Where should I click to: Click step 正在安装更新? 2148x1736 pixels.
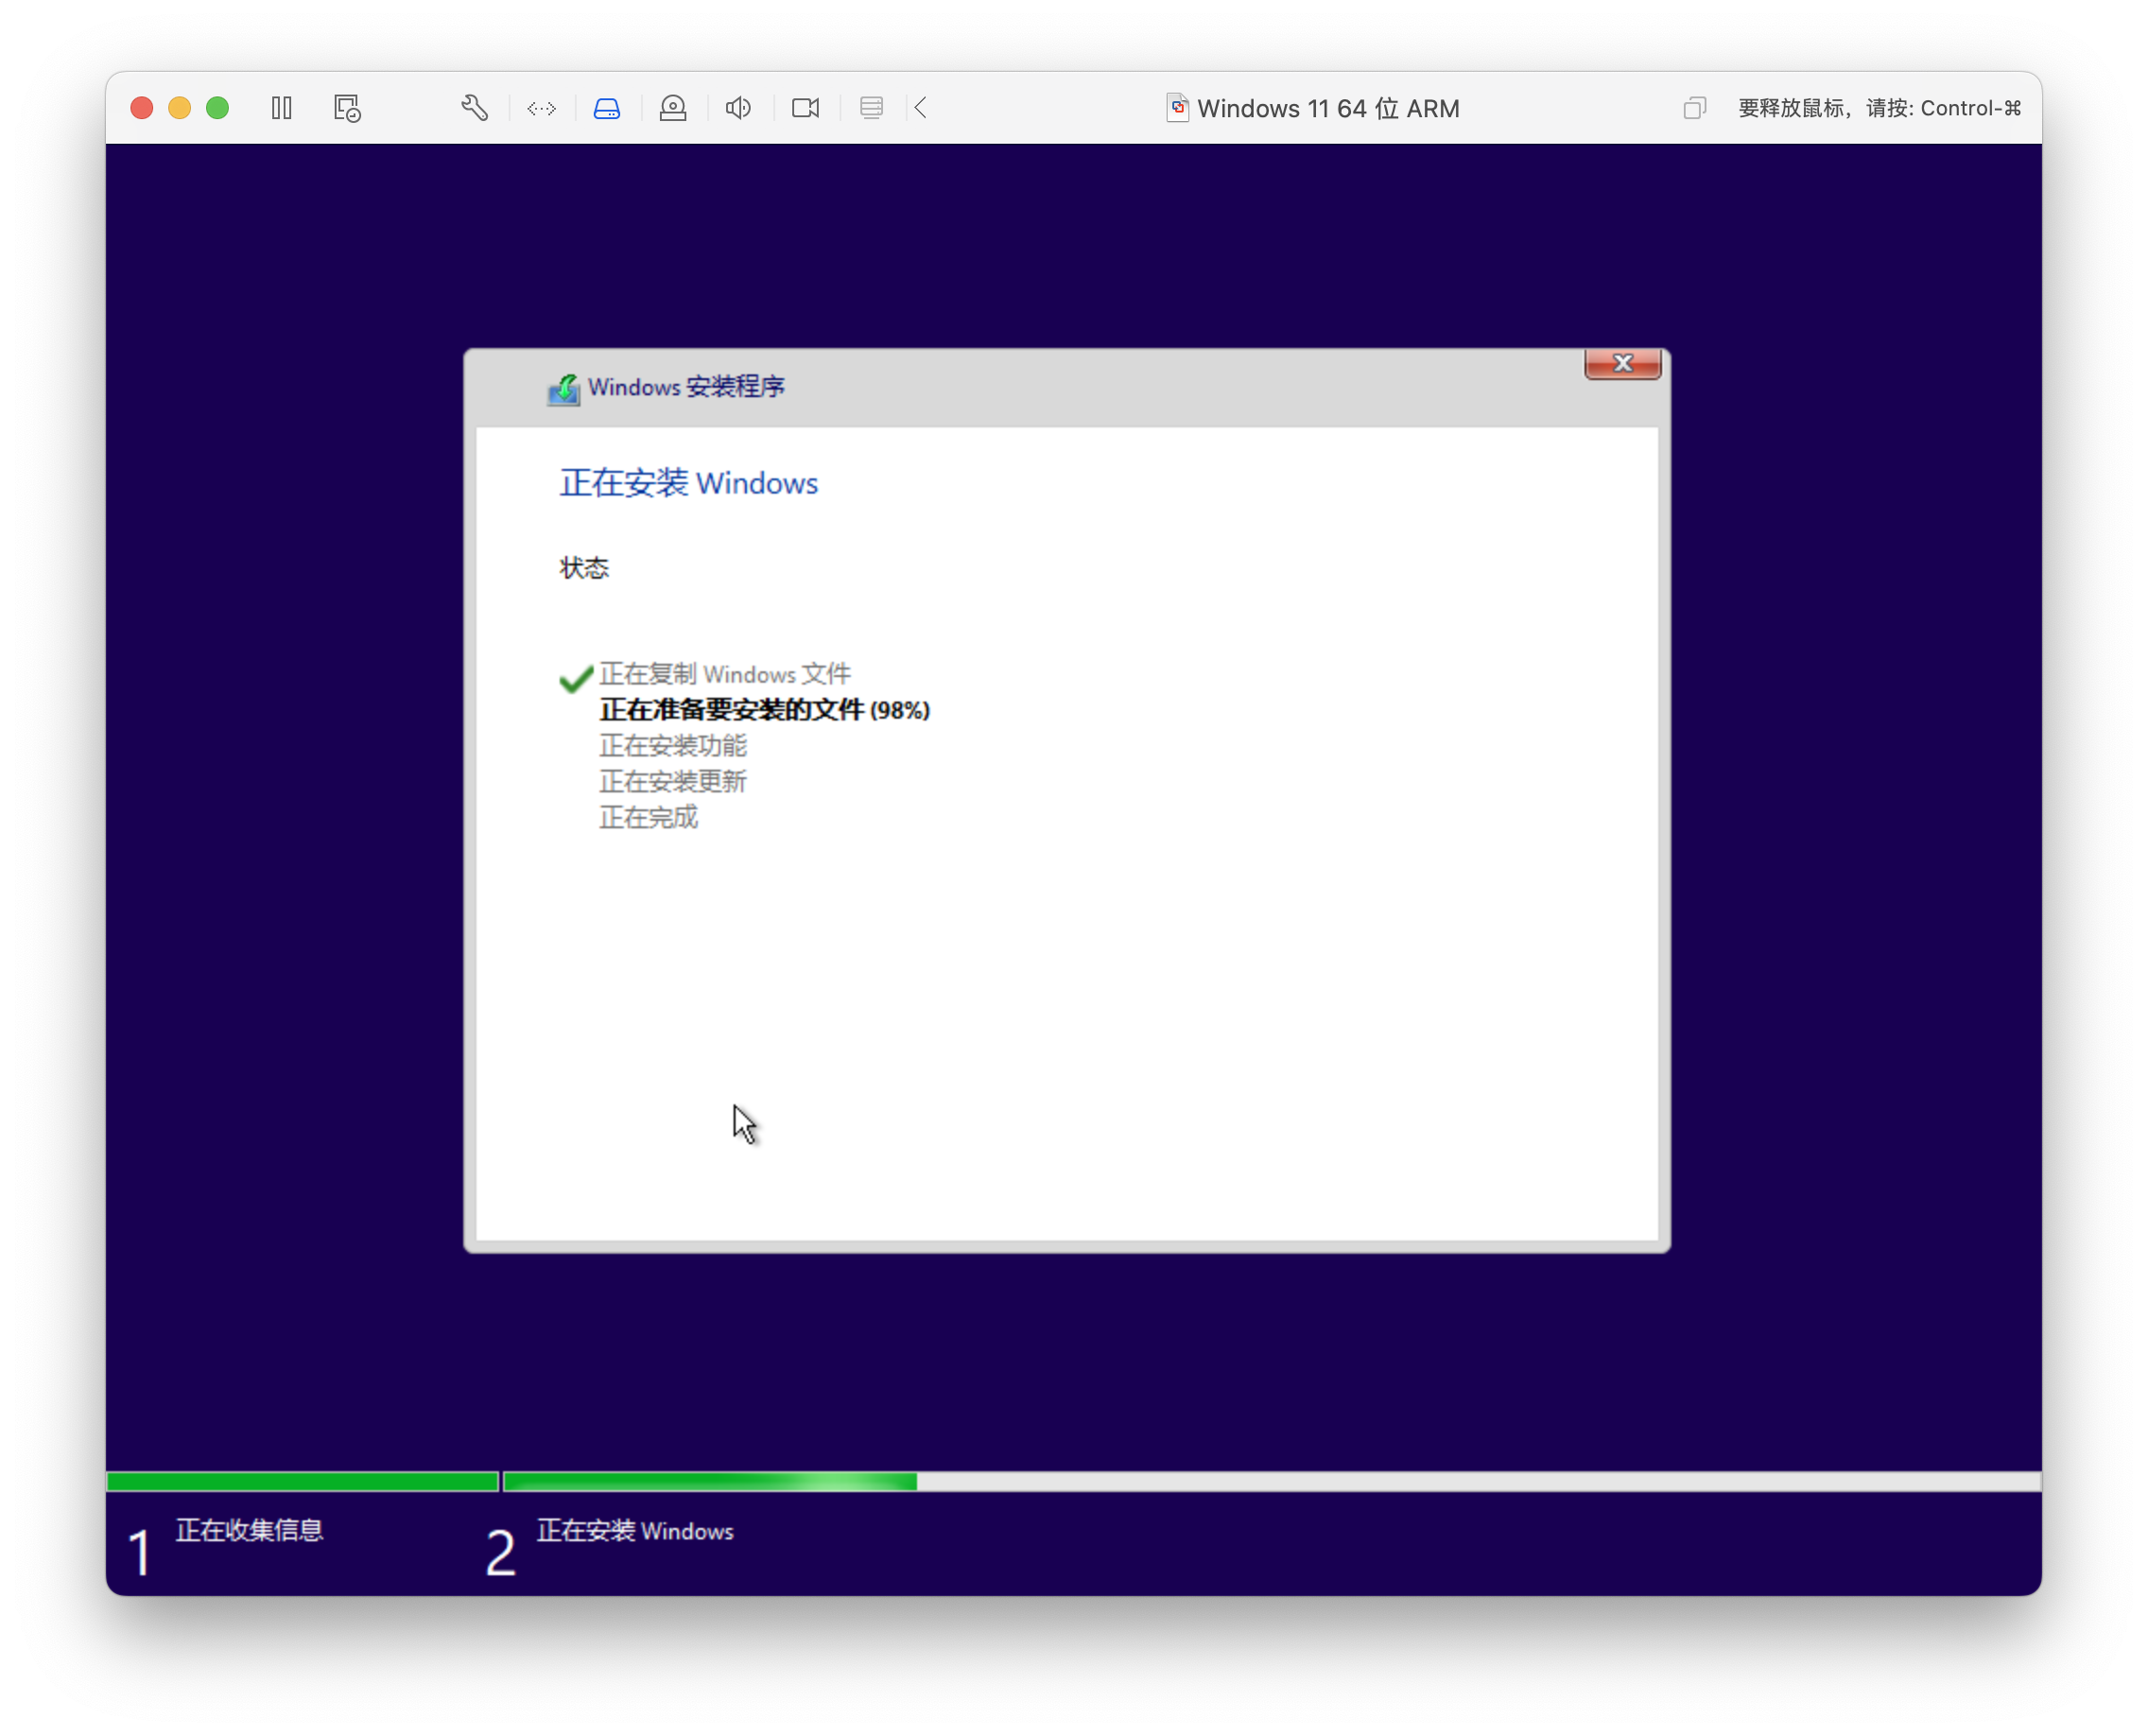coord(673,782)
